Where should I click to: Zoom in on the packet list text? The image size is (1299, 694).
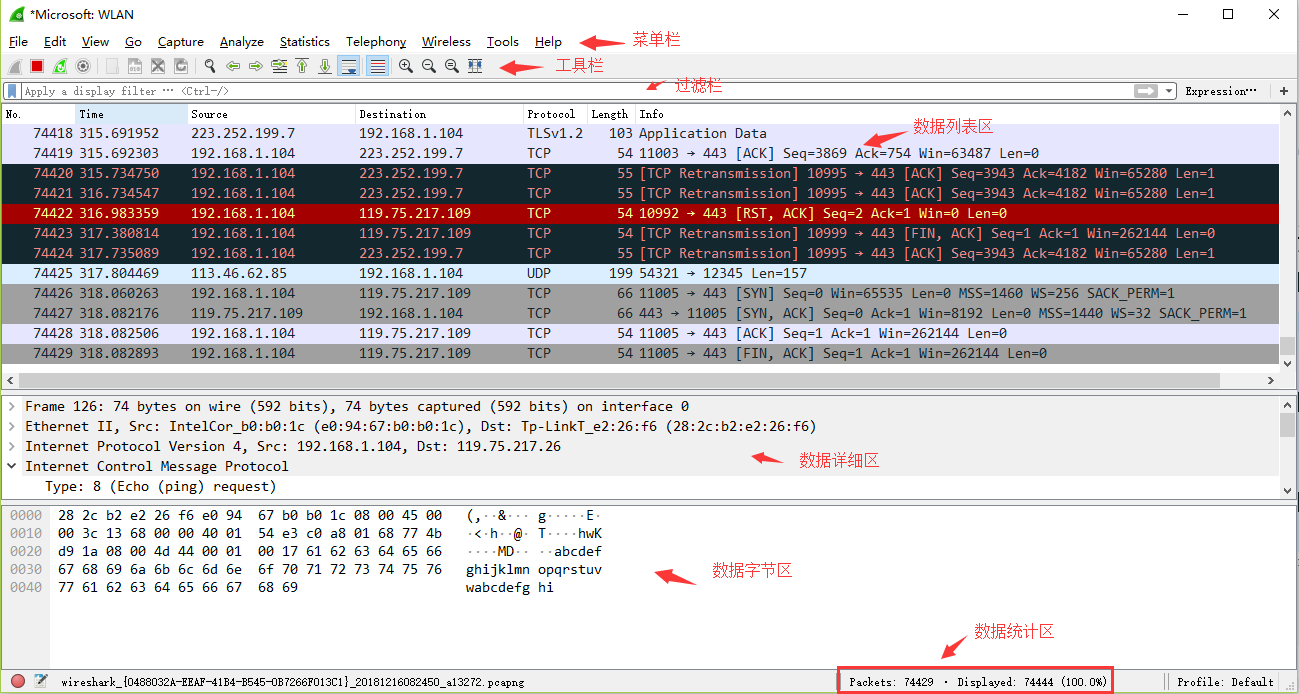click(406, 66)
